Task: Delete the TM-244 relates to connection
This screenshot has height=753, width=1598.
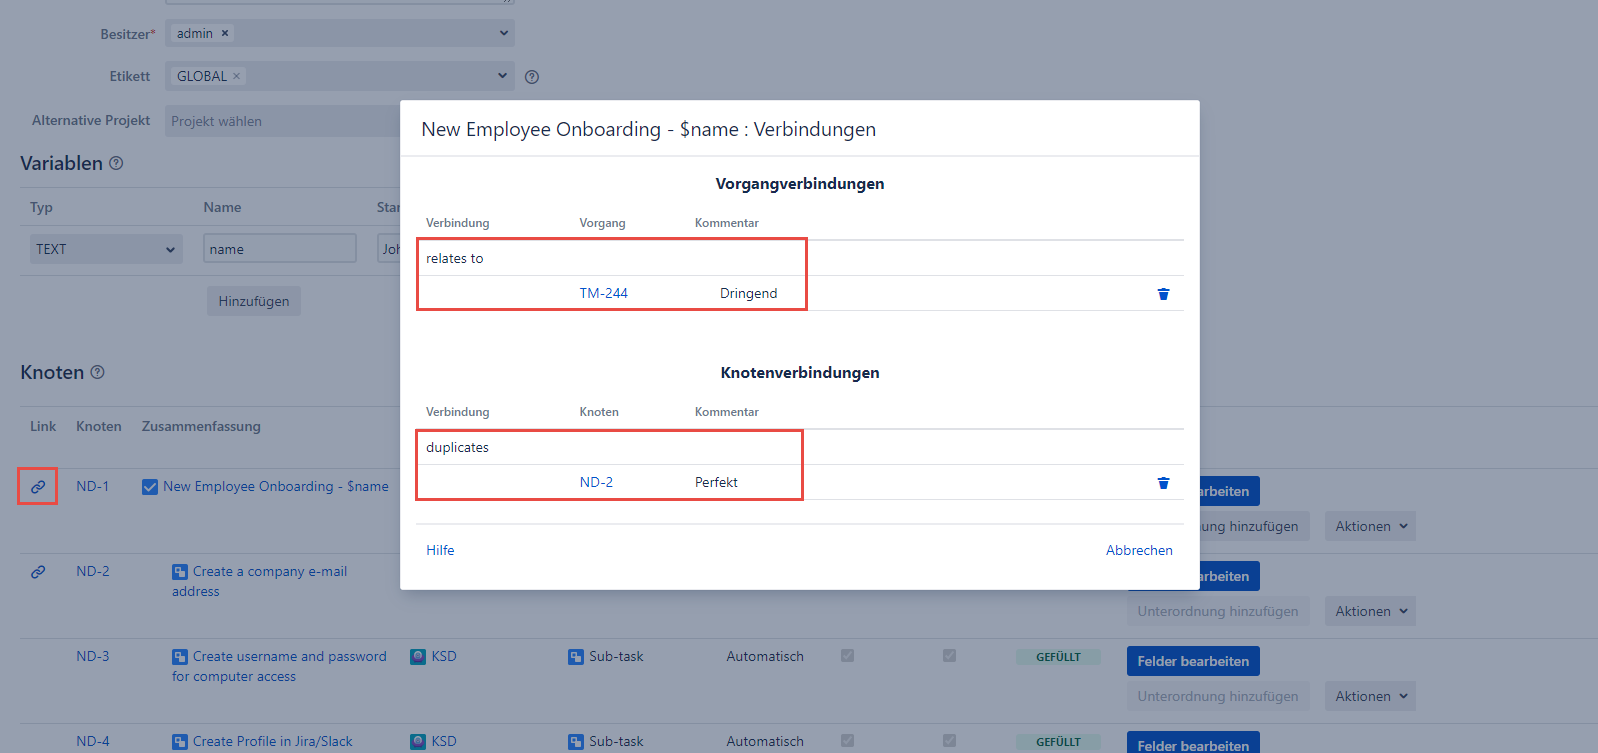Action: click(1163, 294)
